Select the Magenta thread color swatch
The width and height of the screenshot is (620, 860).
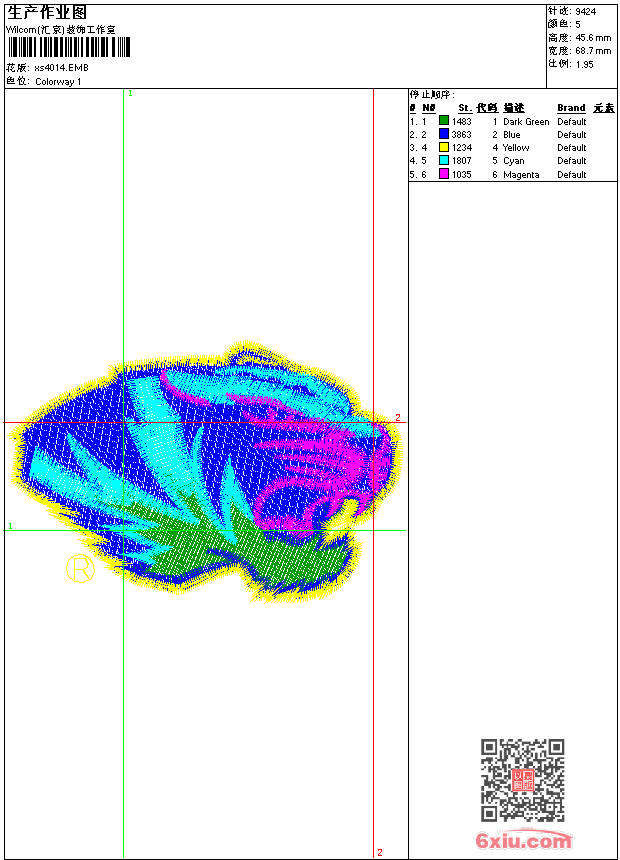coord(444,174)
